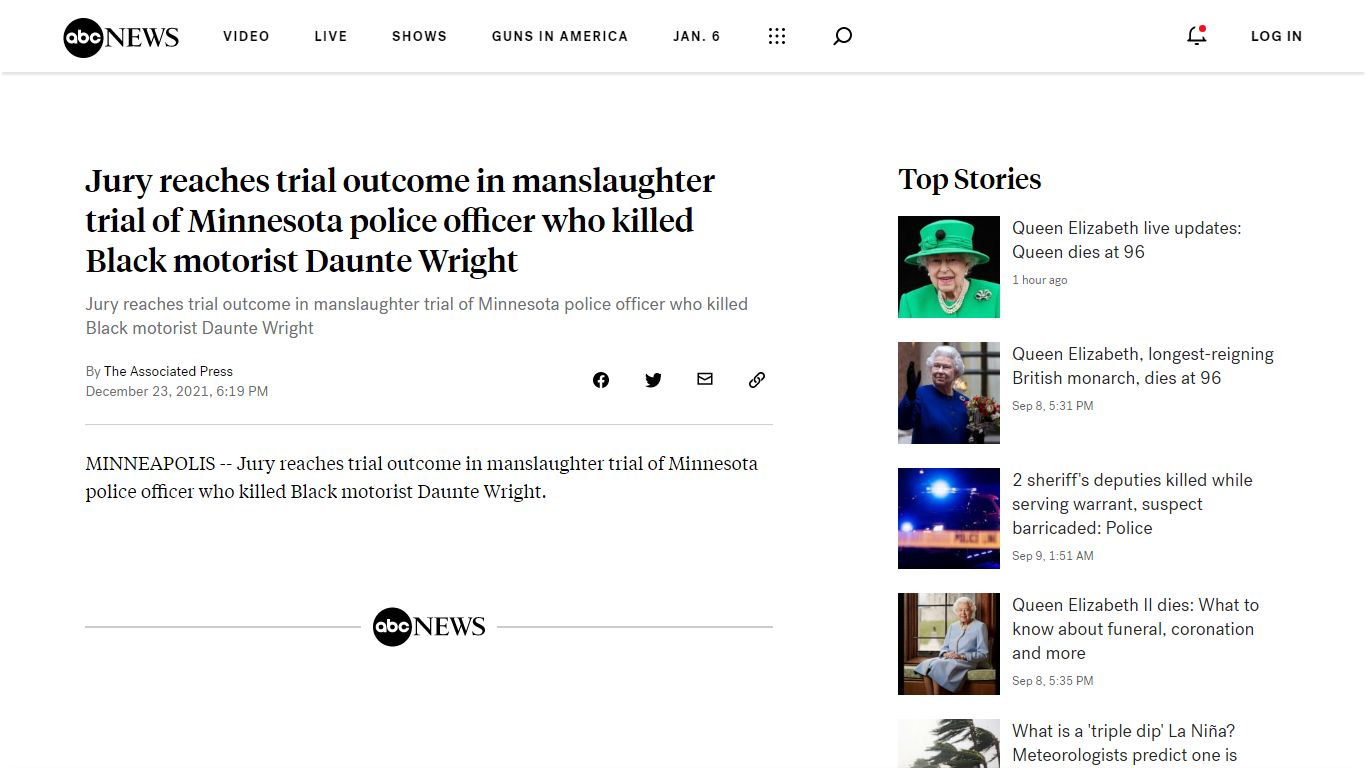Open the 'triple dip' La Niña story

(x=1125, y=743)
